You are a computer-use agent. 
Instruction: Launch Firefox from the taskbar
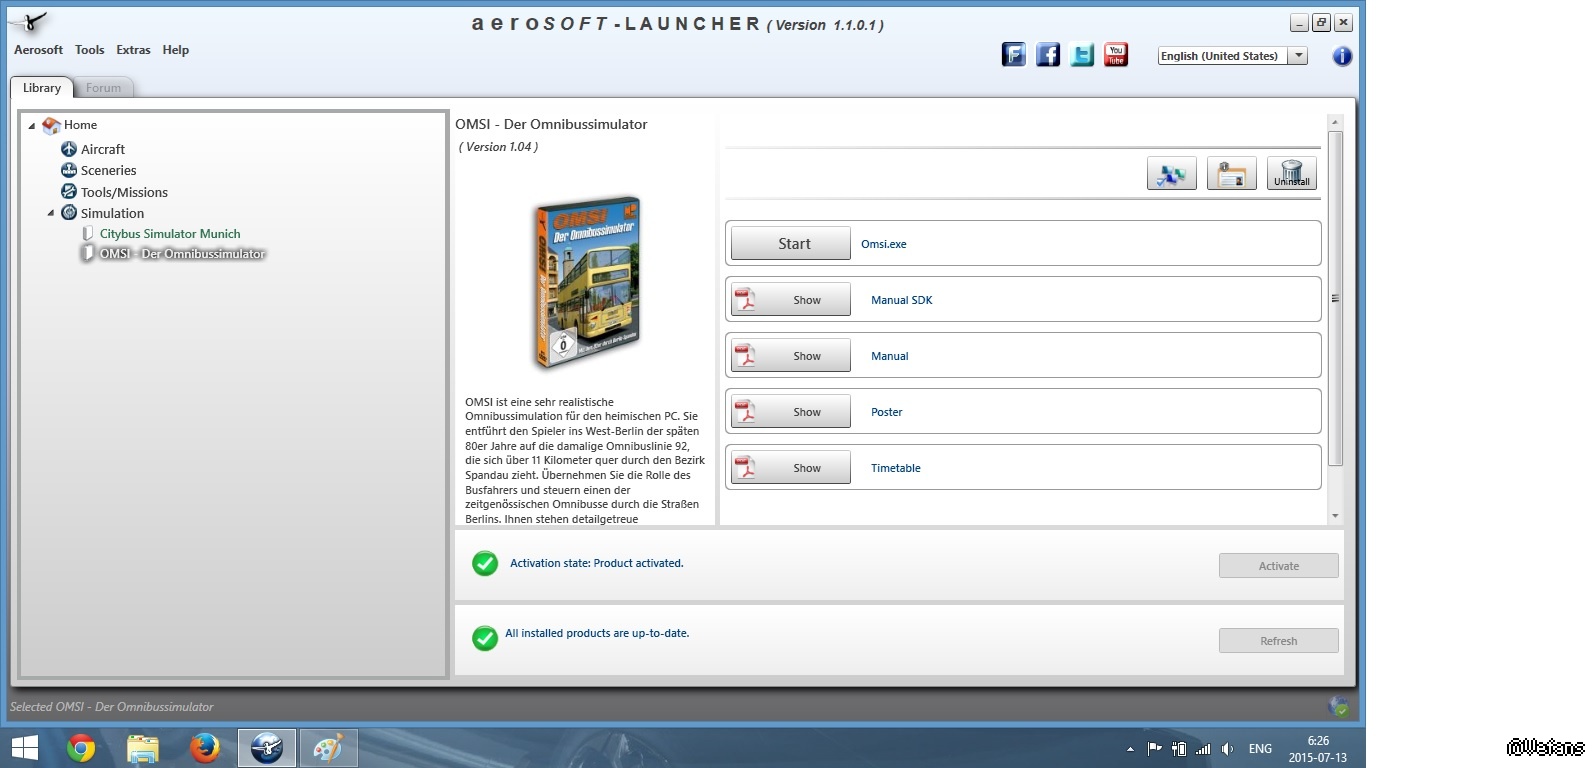coord(205,748)
